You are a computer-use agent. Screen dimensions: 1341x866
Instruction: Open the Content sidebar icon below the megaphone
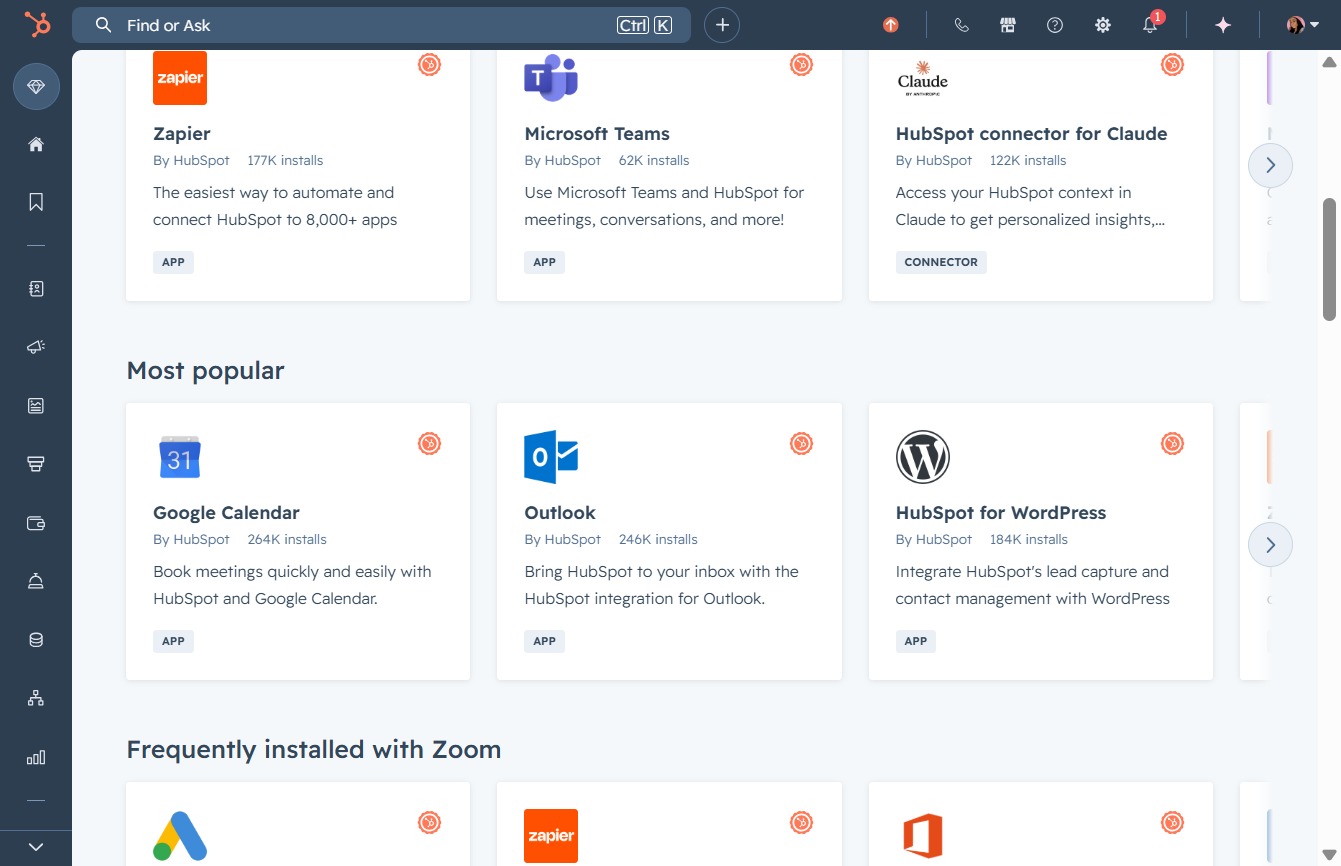coord(36,406)
